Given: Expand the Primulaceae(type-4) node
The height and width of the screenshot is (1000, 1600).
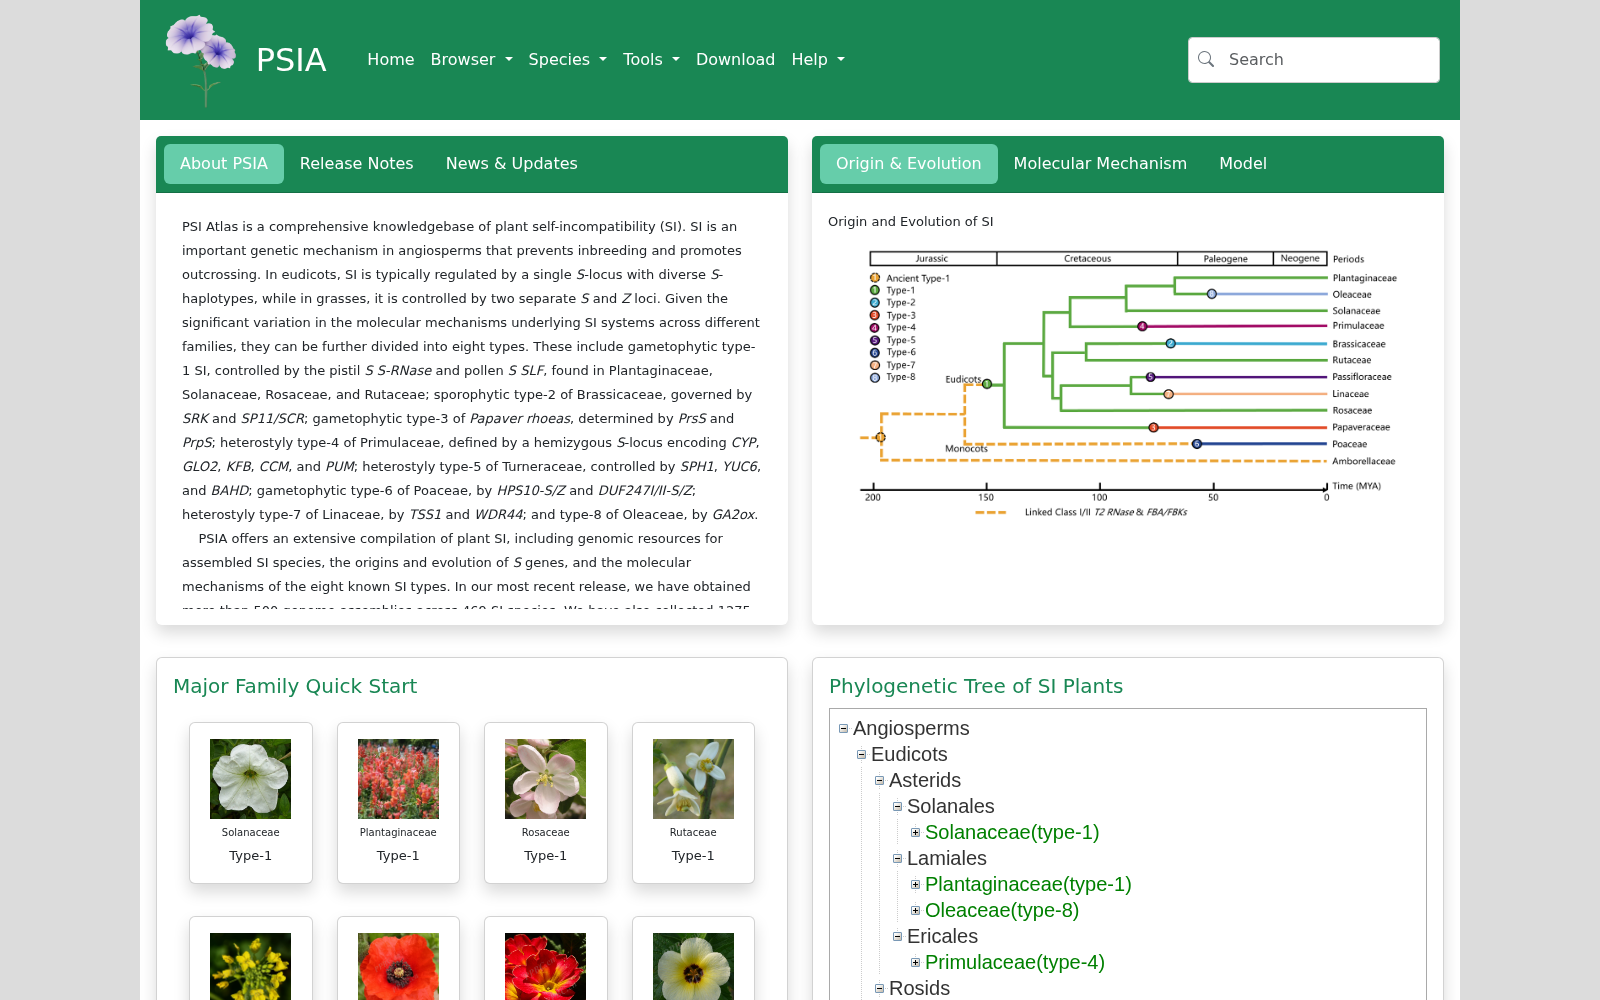Looking at the screenshot, I should tap(915, 963).
